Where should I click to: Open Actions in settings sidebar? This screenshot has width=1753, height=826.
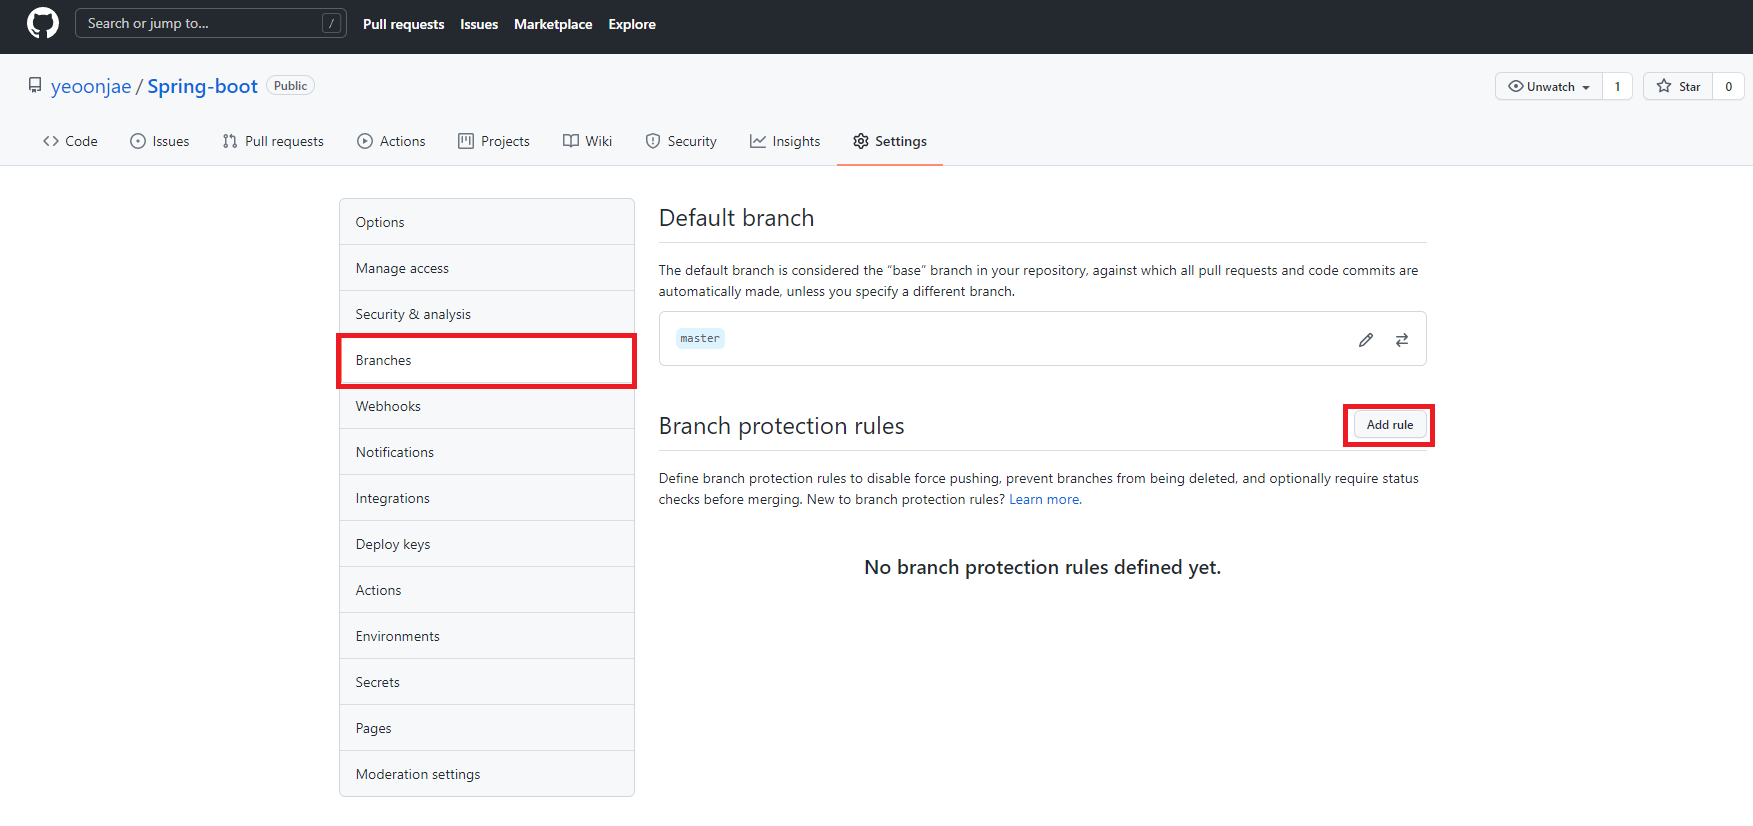click(487, 590)
